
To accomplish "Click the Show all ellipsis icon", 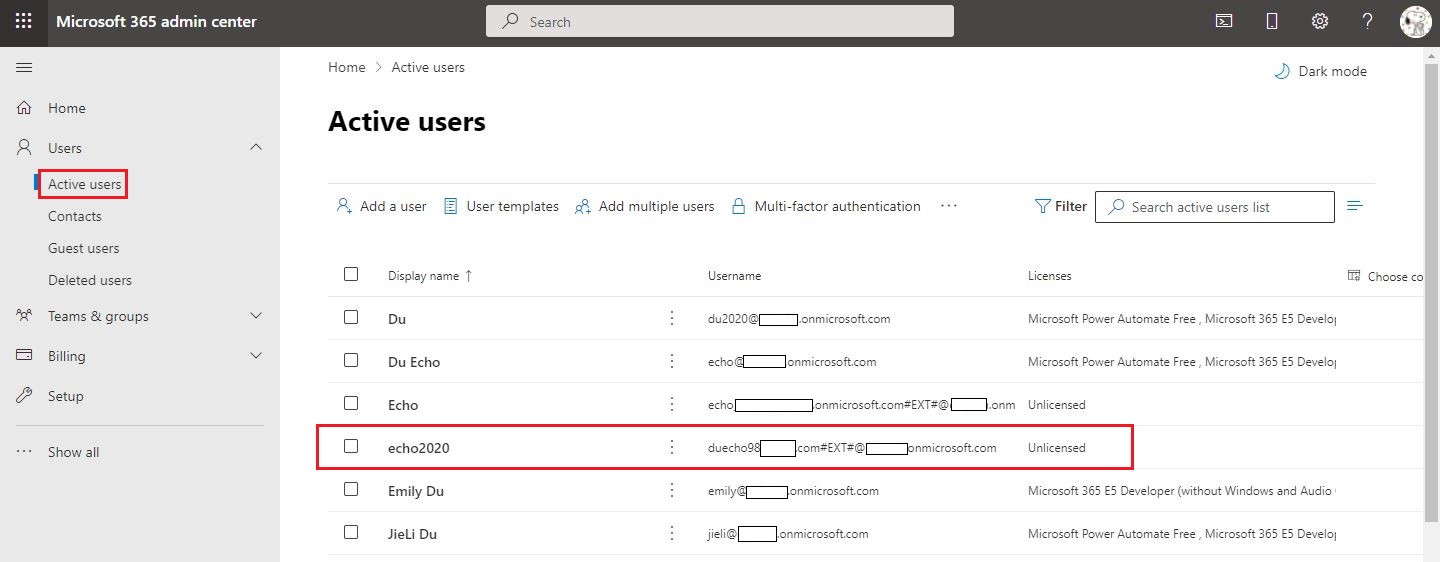I will point(24,452).
